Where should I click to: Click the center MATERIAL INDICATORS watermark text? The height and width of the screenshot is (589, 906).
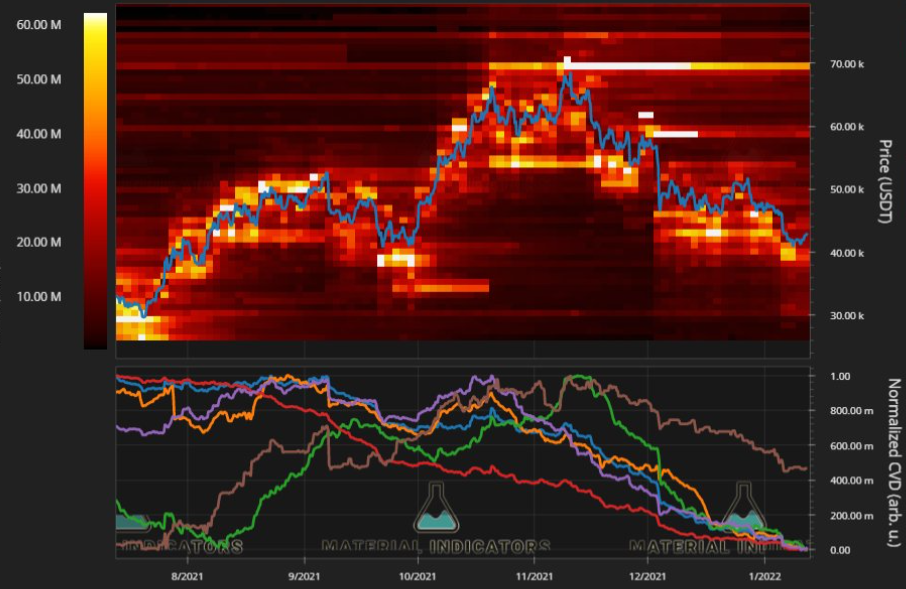436,547
